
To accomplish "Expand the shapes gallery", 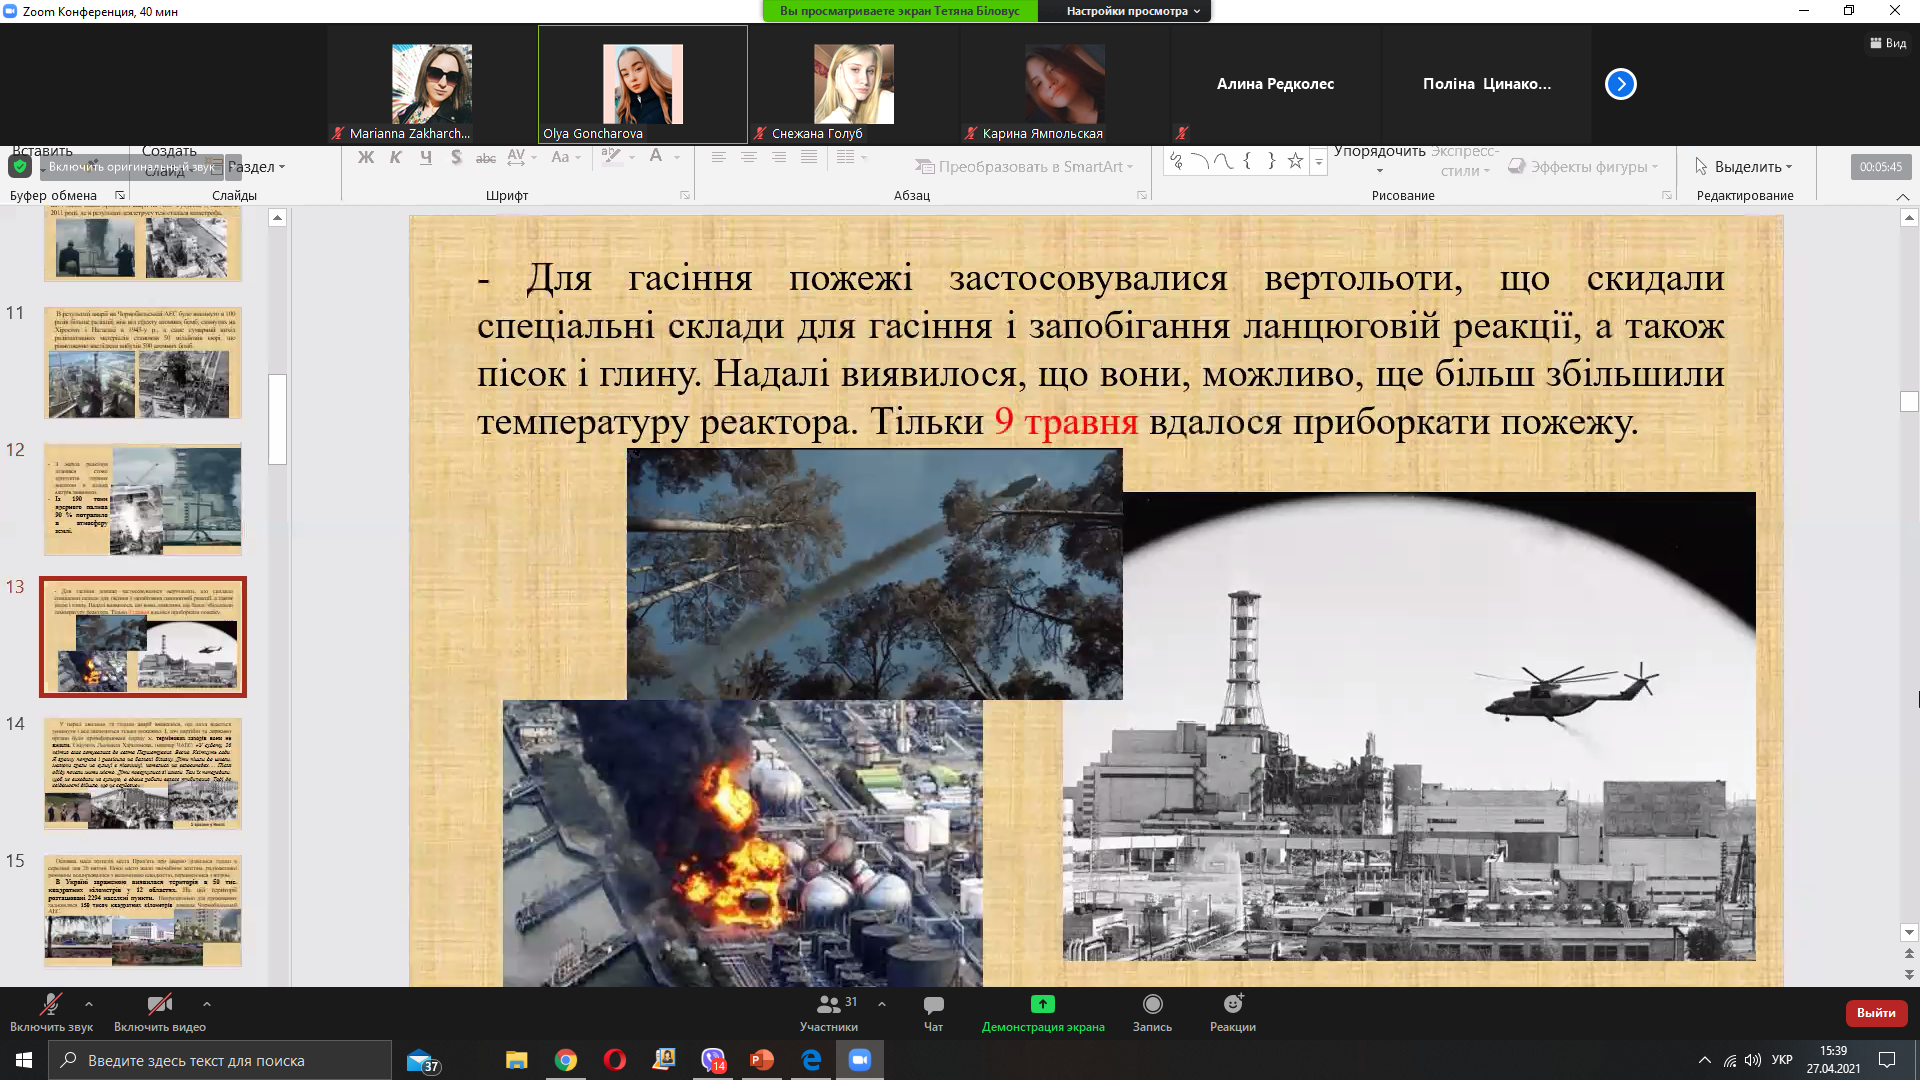I will (x=1319, y=161).
